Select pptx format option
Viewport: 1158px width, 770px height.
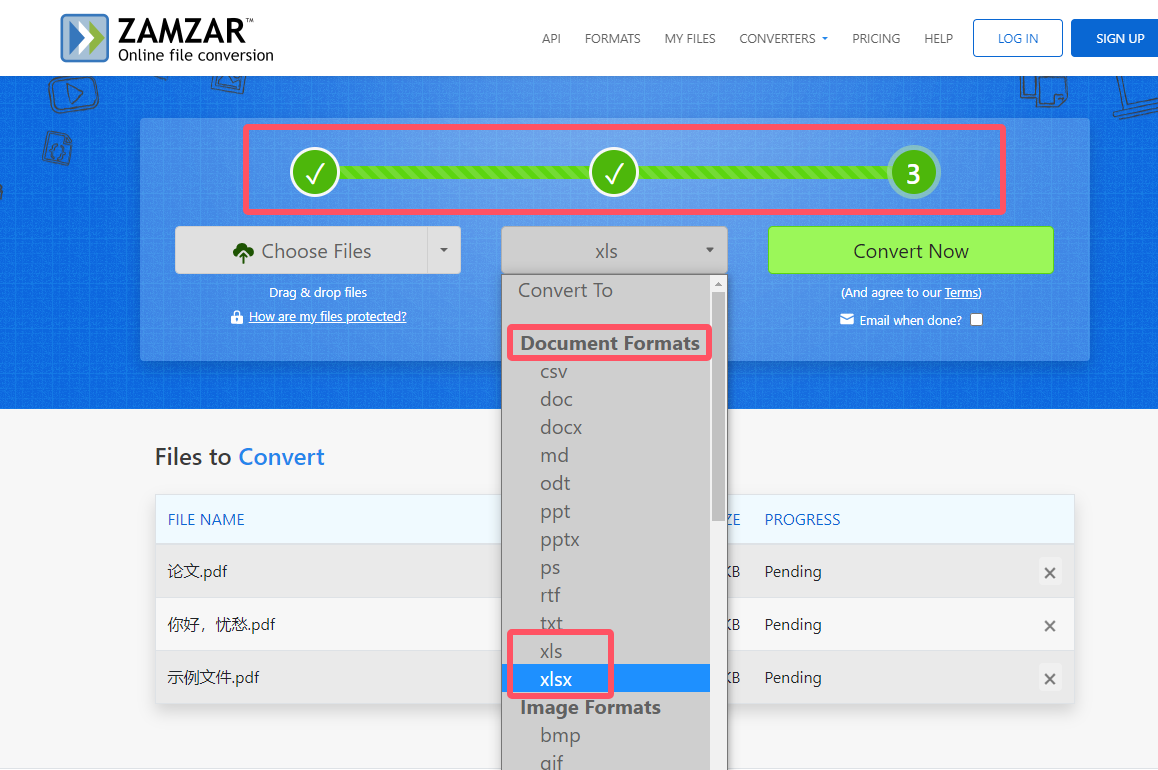(x=606, y=540)
